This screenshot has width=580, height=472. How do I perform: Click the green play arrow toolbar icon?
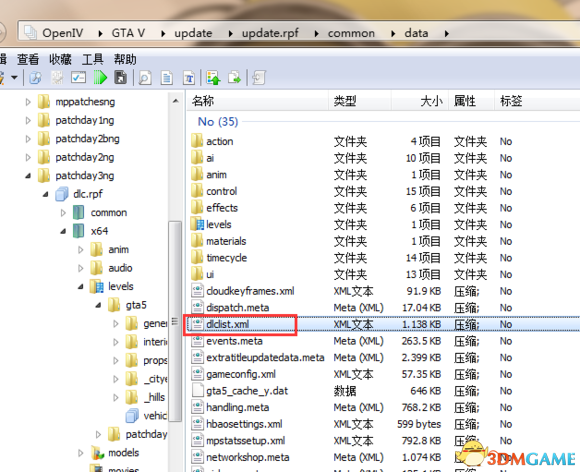100,78
